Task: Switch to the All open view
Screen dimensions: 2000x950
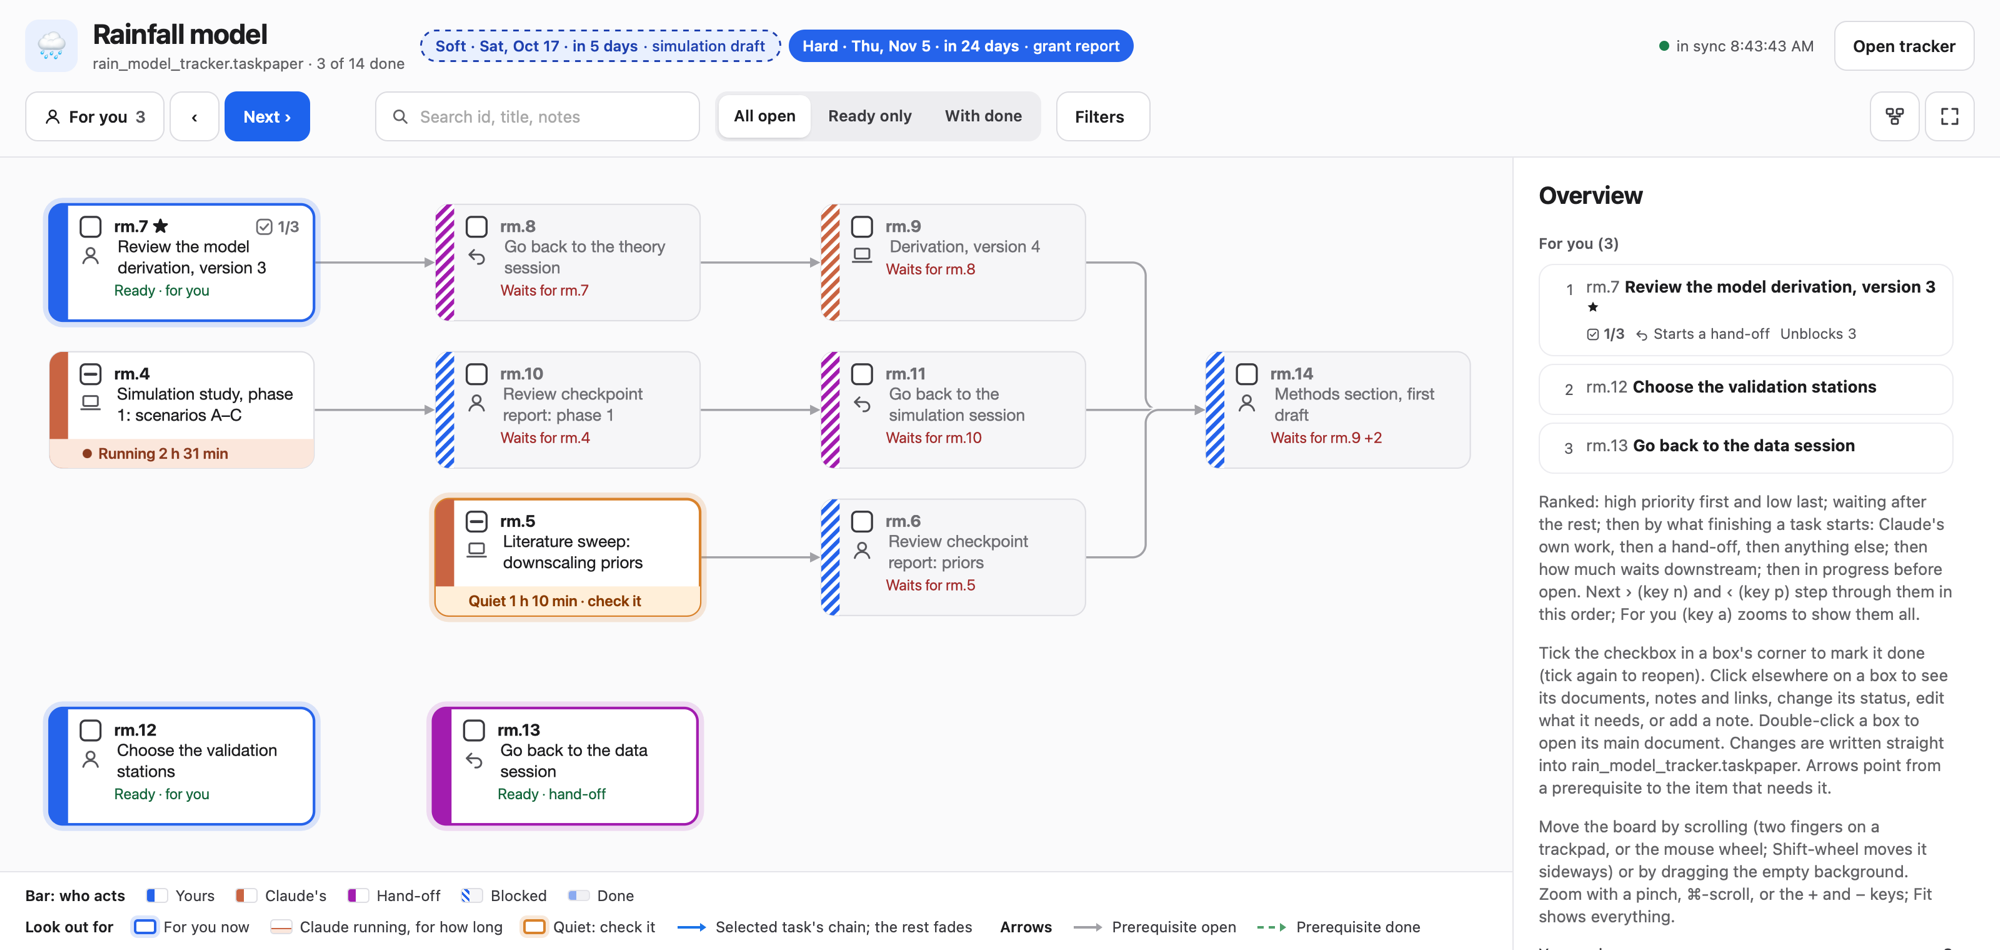Action: [765, 116]
